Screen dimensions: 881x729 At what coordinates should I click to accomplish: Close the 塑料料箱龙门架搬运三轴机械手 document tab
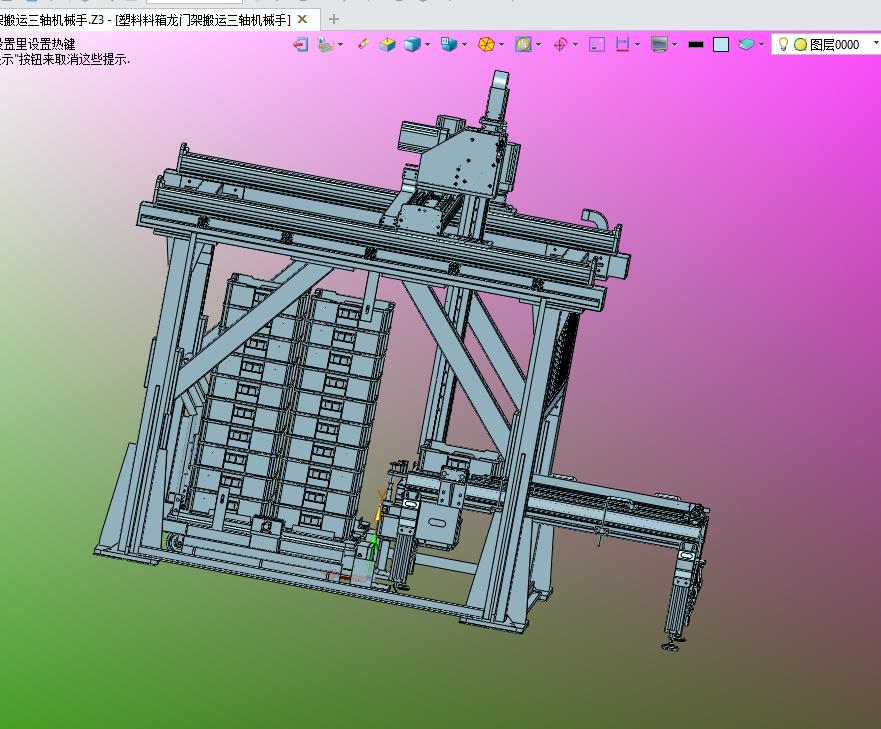[302, 20]
